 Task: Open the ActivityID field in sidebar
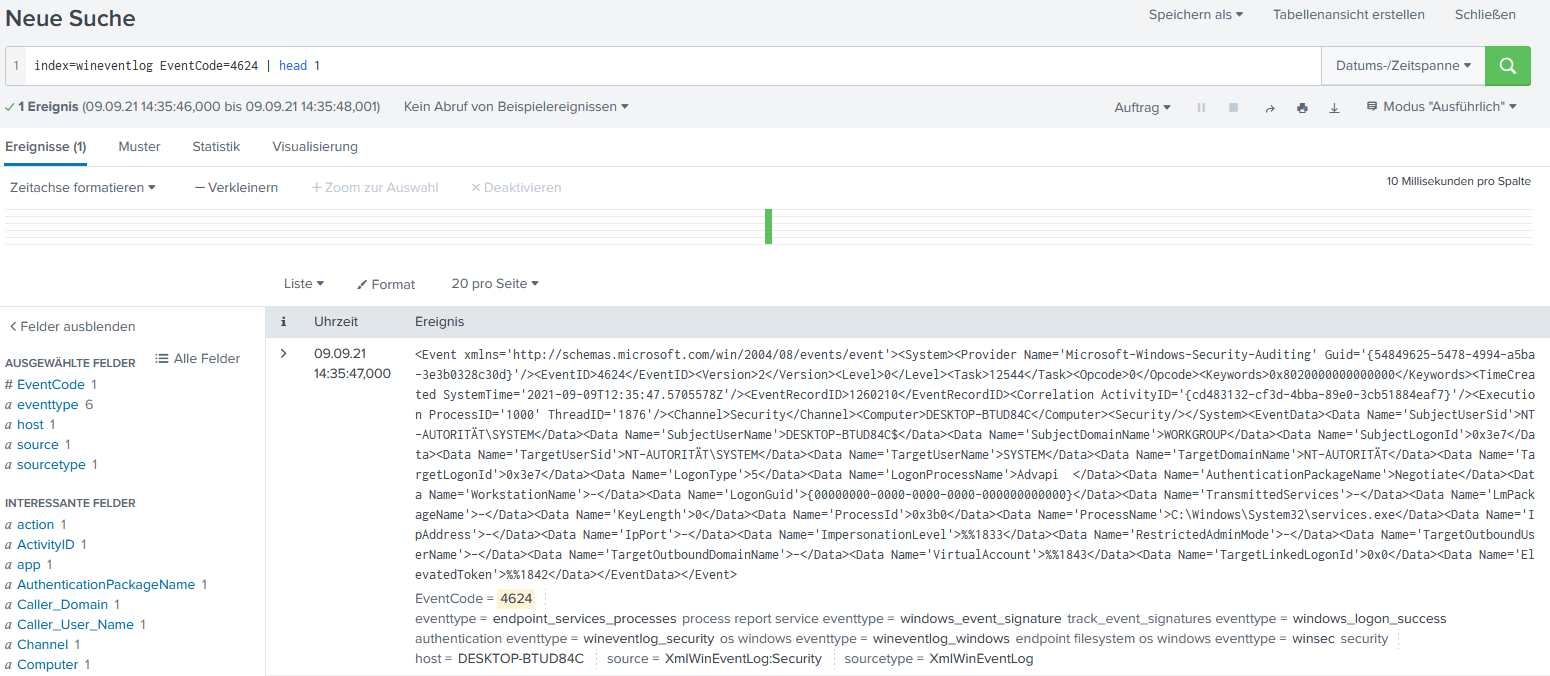point(46,544)
